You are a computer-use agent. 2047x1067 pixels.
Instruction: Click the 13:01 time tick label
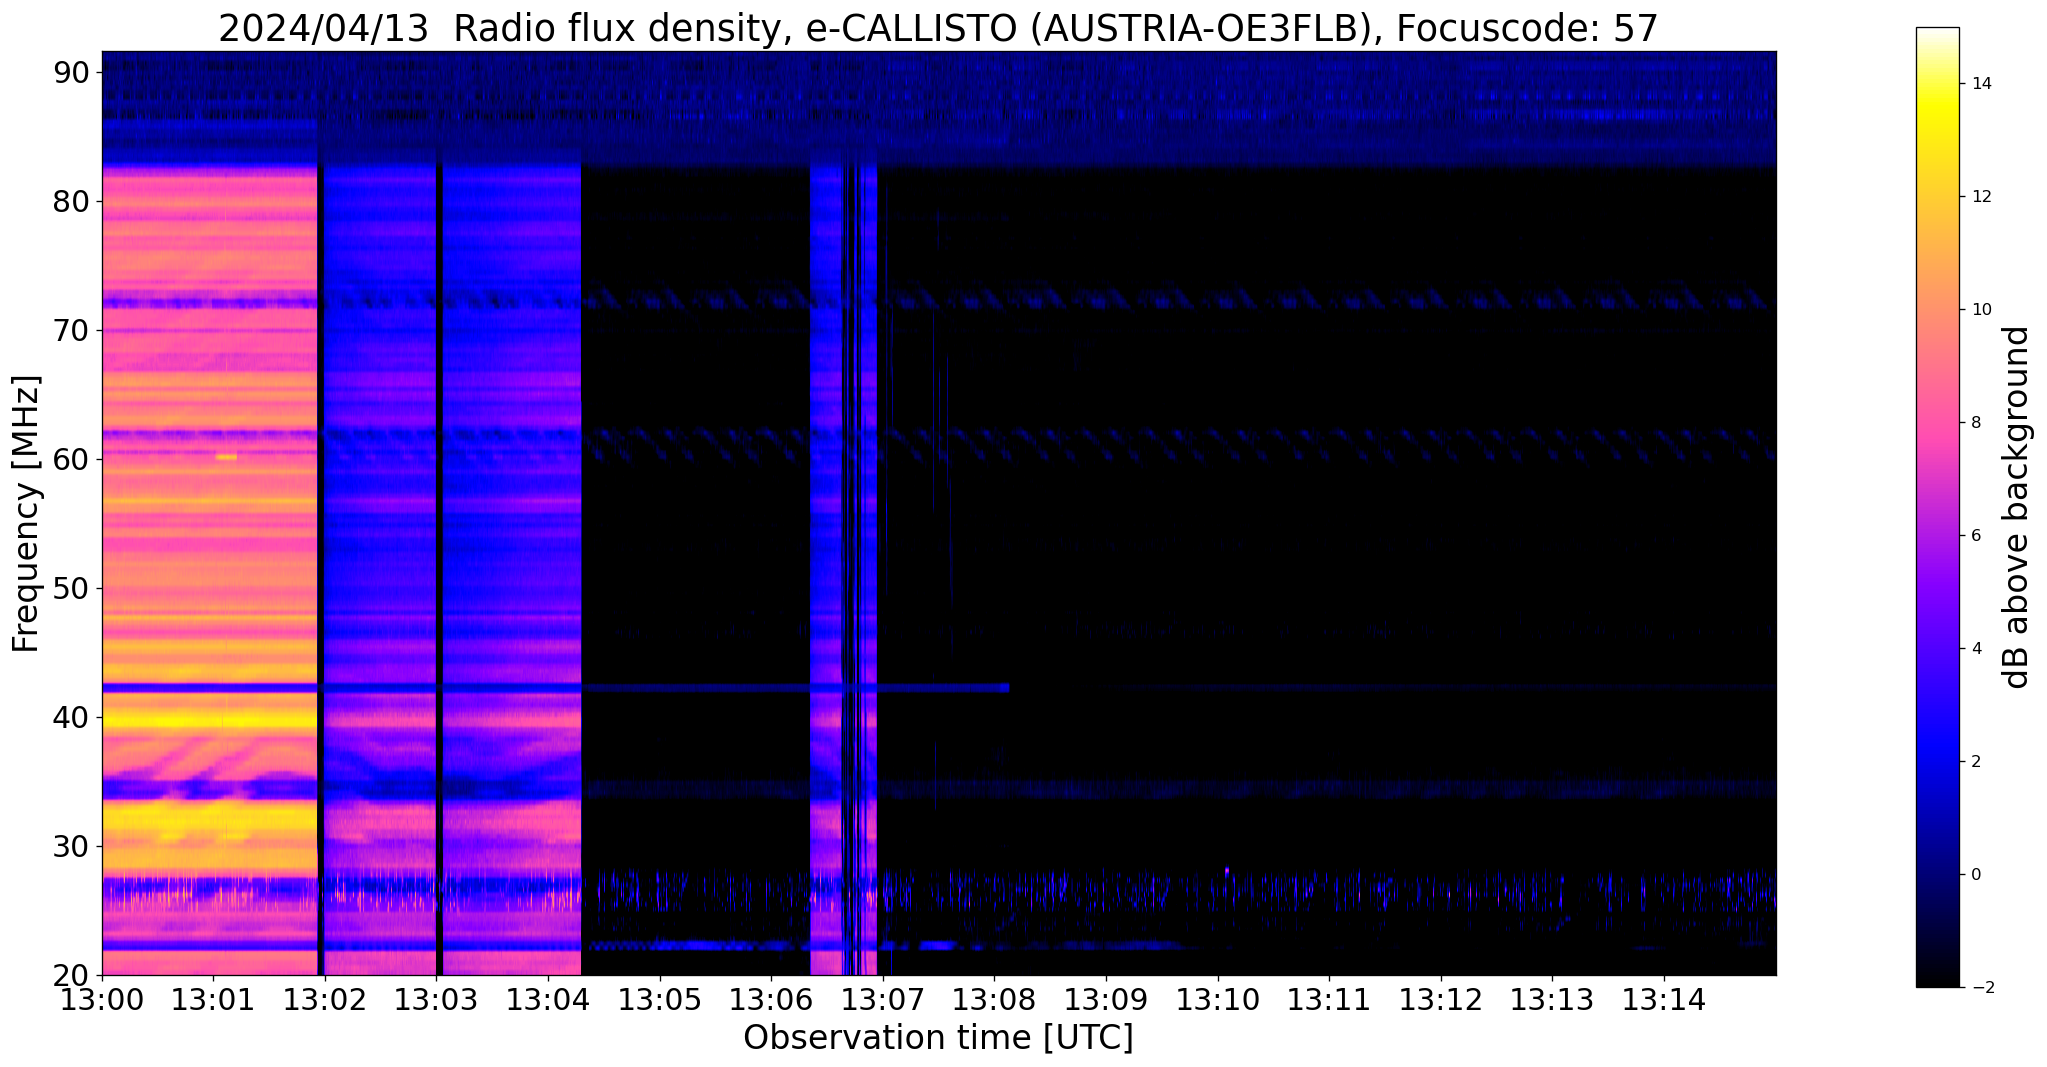click(x=213, y=1000)
